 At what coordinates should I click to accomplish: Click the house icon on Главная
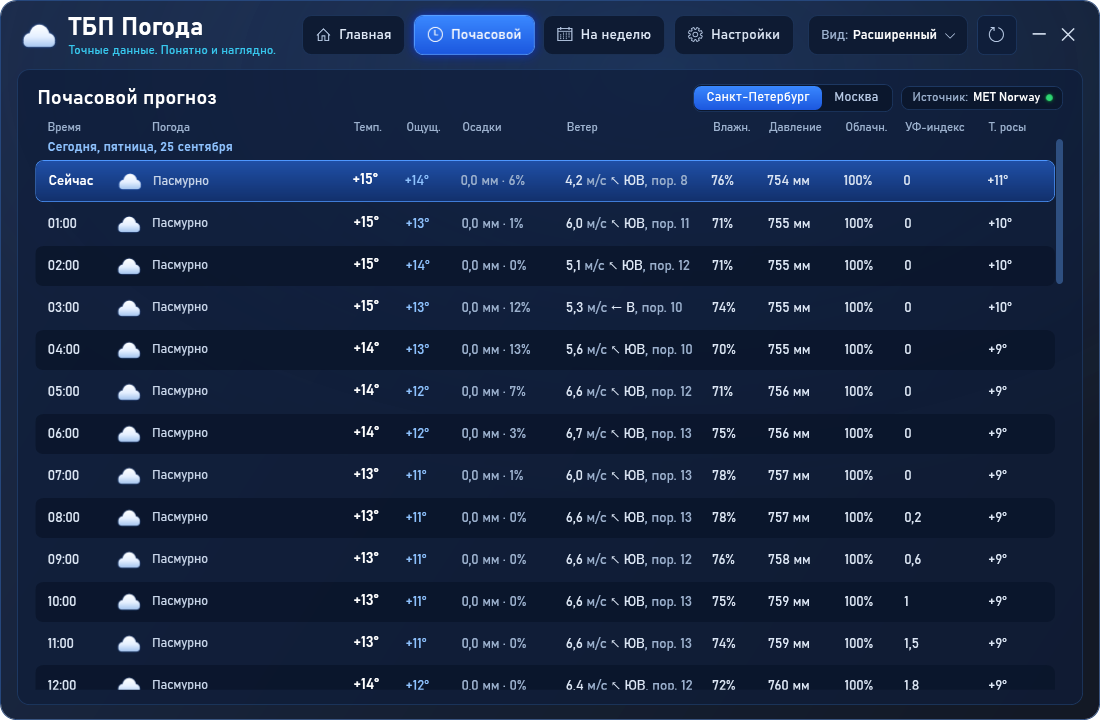pos(323,34)
